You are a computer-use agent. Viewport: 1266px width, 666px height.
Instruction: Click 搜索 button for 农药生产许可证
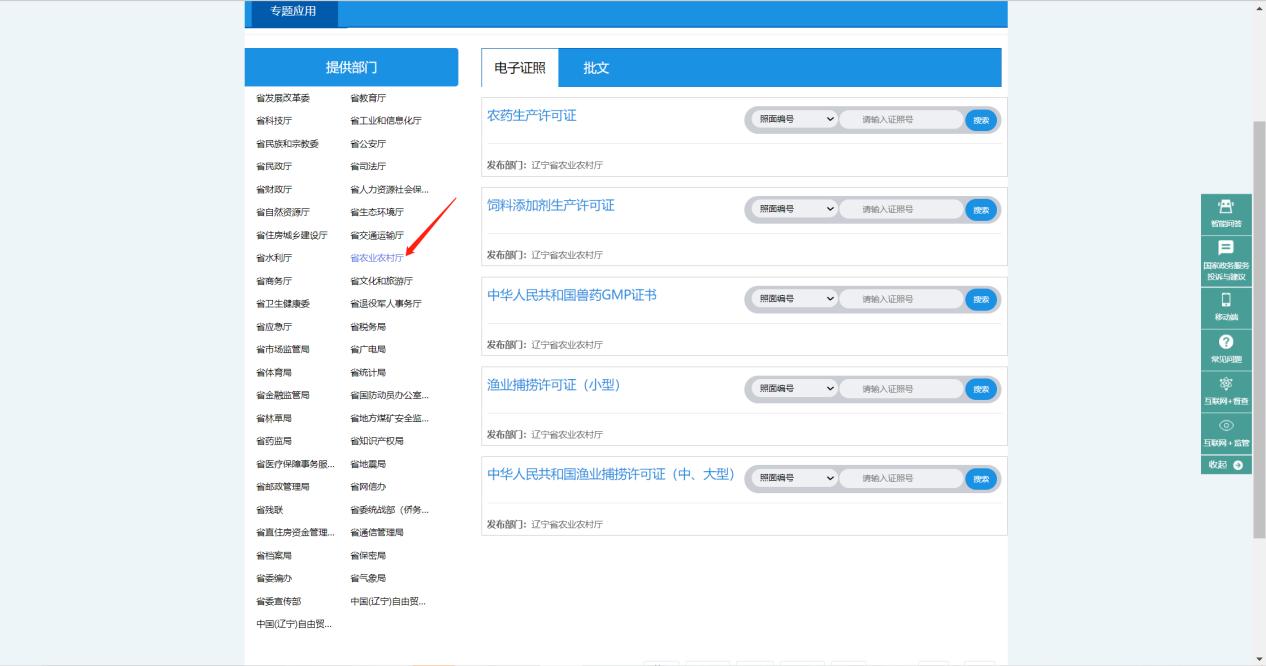coord(980,120)
